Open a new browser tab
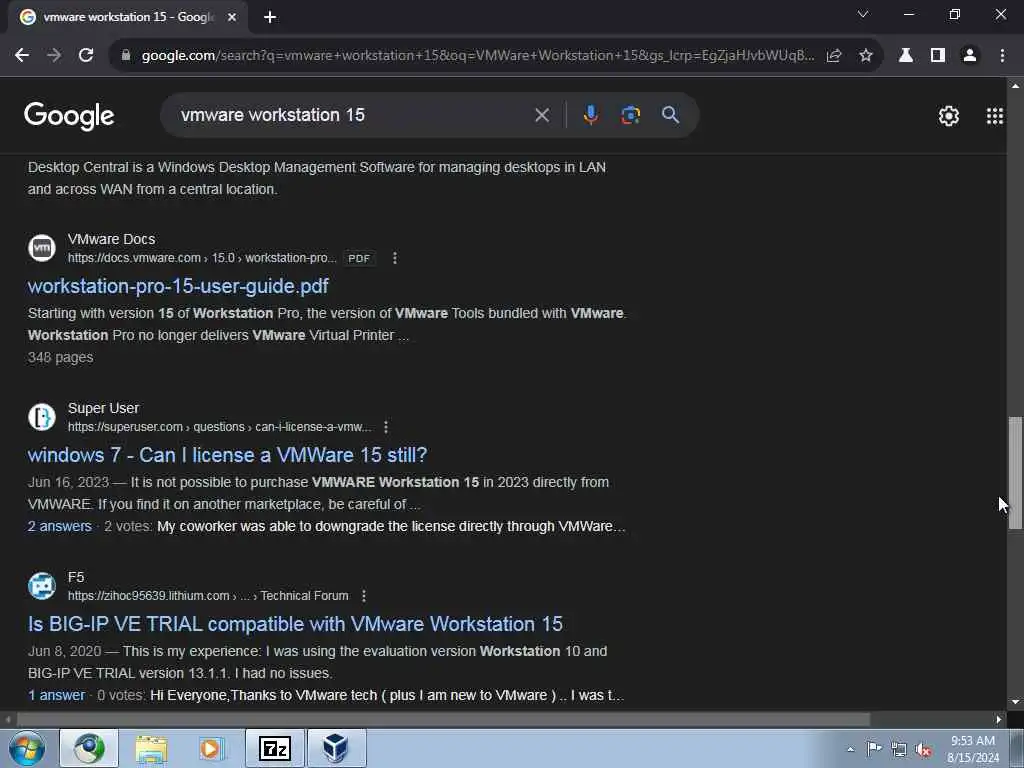The image size is (1024, 768). (x=270, y=17)
